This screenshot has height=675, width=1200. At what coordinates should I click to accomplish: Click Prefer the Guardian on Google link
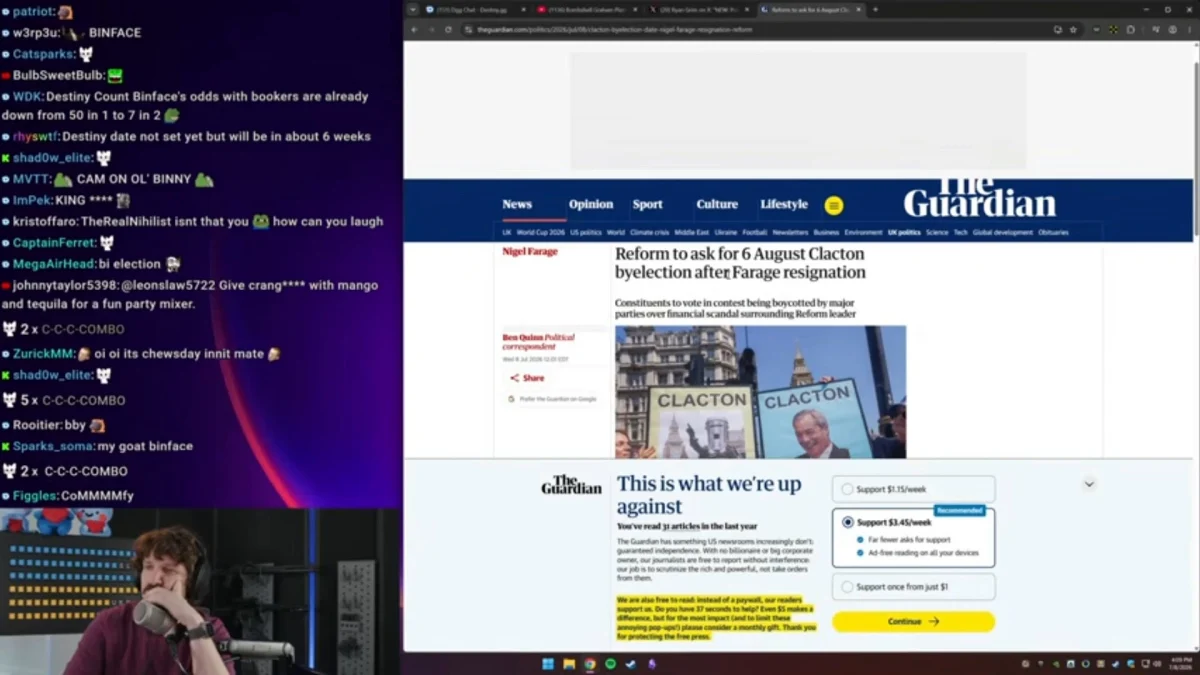(x=552, y=399)
